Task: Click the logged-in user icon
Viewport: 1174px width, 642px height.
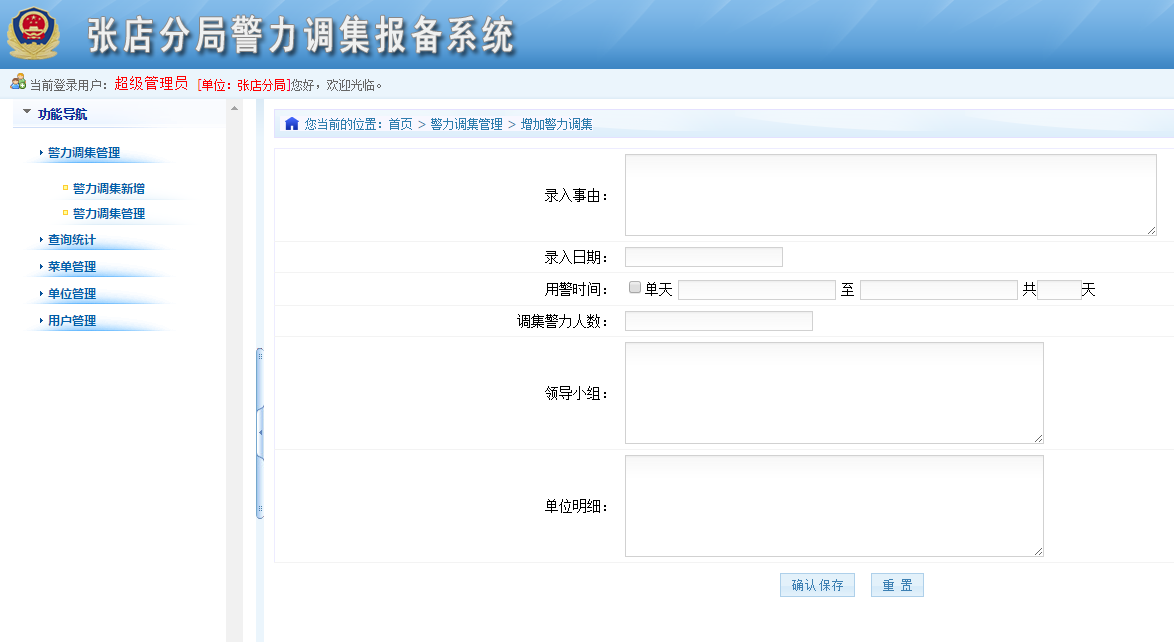Action: [18, 83]
